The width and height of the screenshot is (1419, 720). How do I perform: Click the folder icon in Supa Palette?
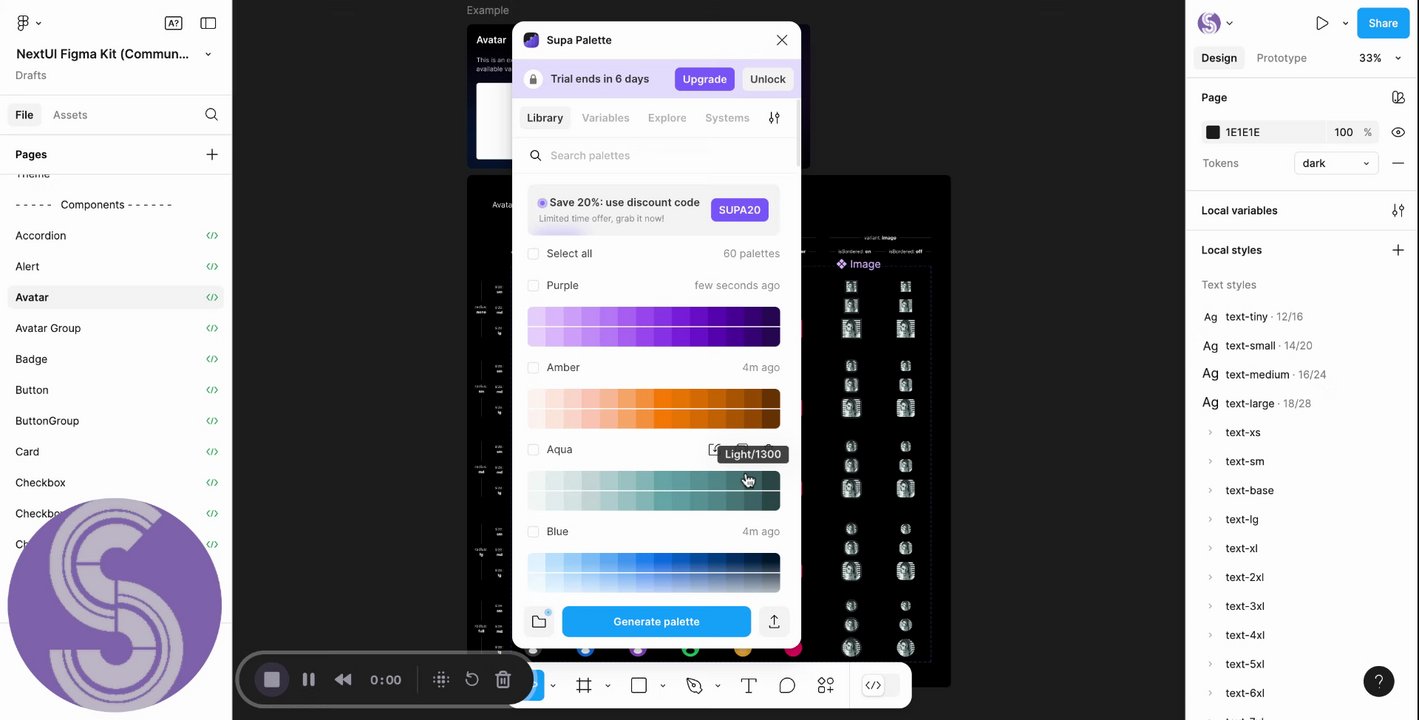click(539, 622)
